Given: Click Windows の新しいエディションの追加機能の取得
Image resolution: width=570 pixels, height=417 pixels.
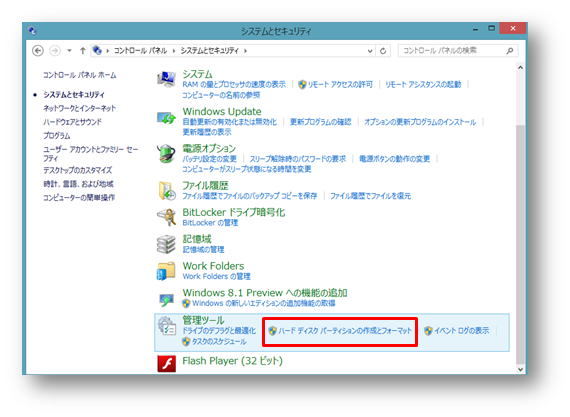Looking at the screenshot, I should point(264,303).
